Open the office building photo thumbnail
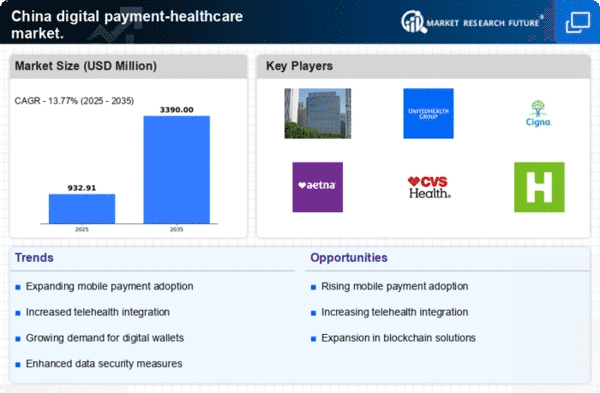The height and width of the screenshot is (393, 600). (x=318, y=113)
